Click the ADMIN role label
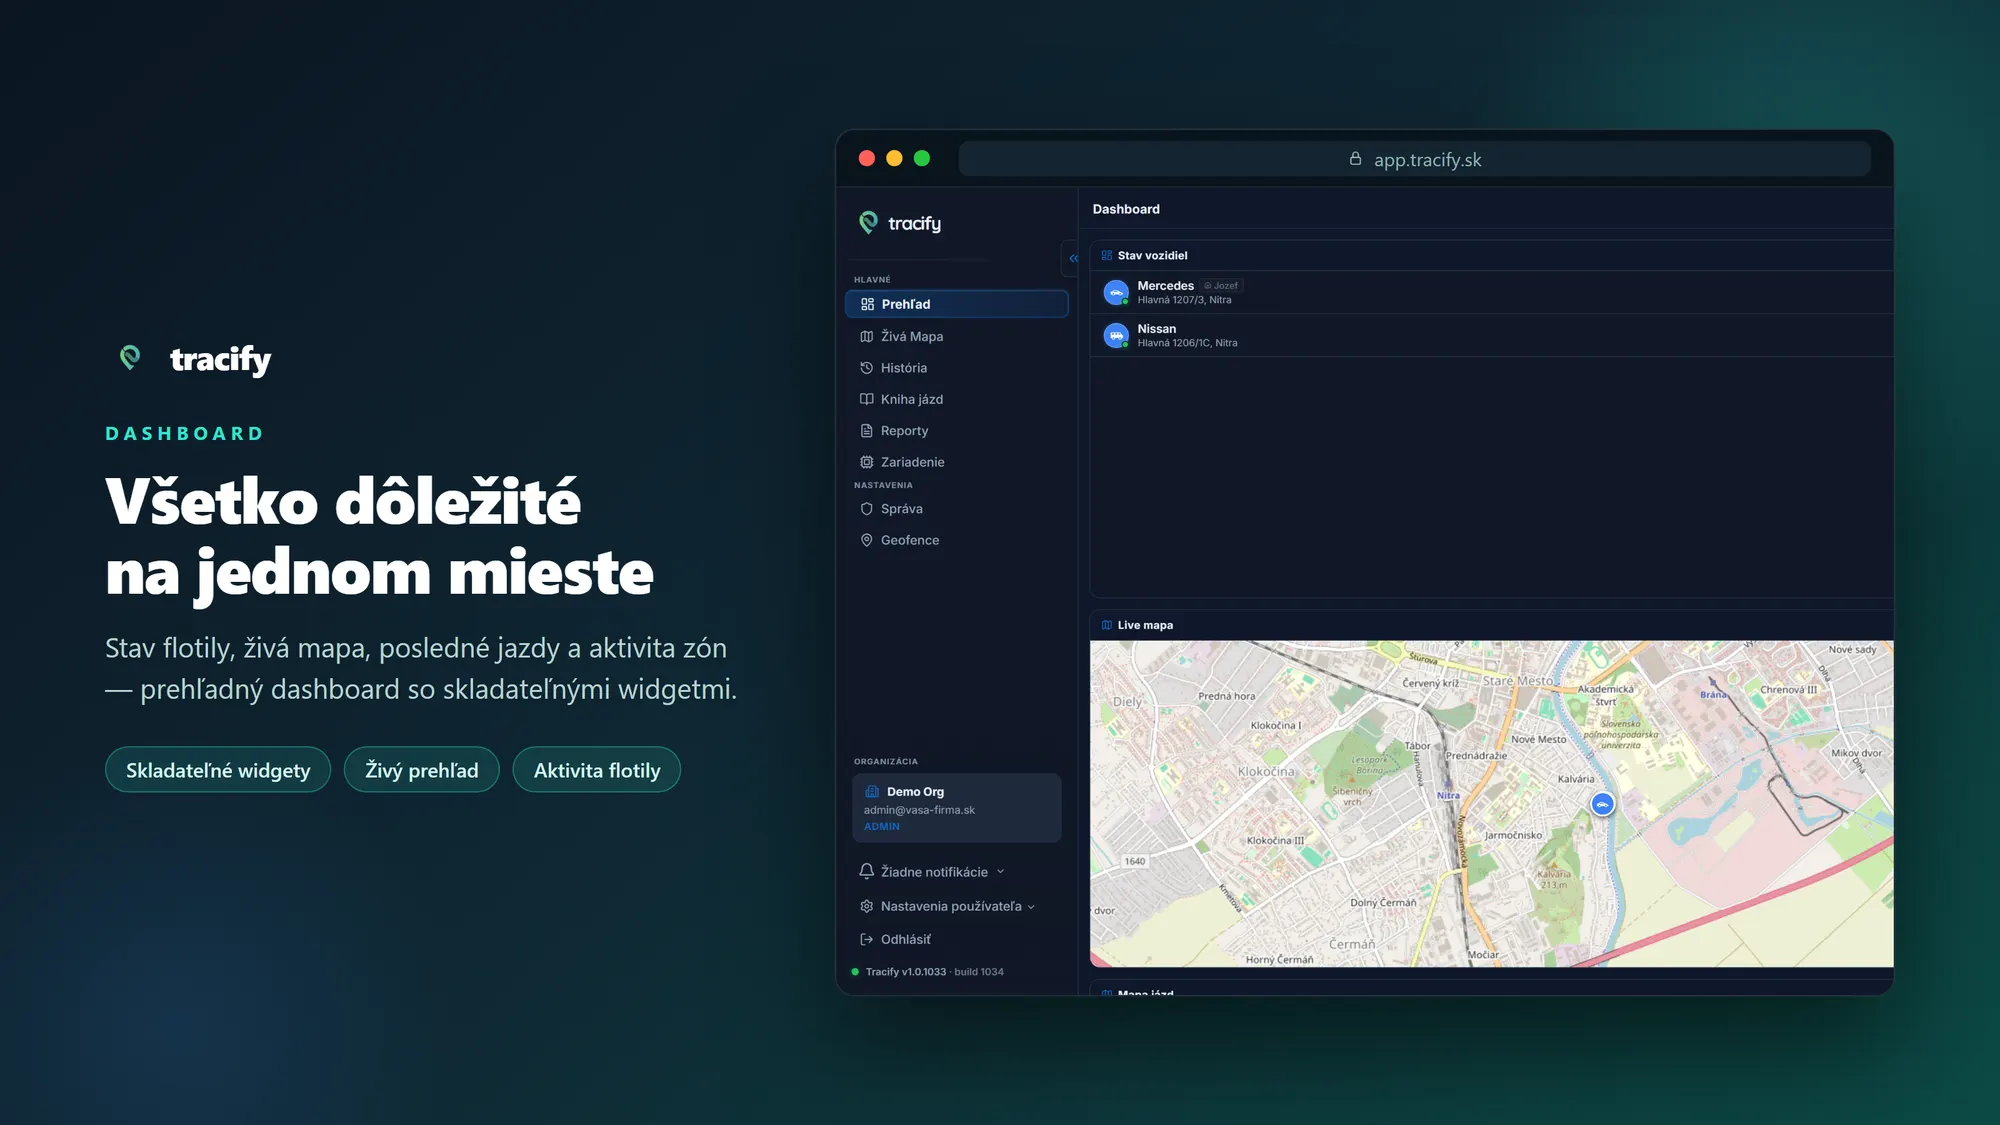This screenshot has height=1125, width=2000. pyautogui.click(x=882, y=827)
